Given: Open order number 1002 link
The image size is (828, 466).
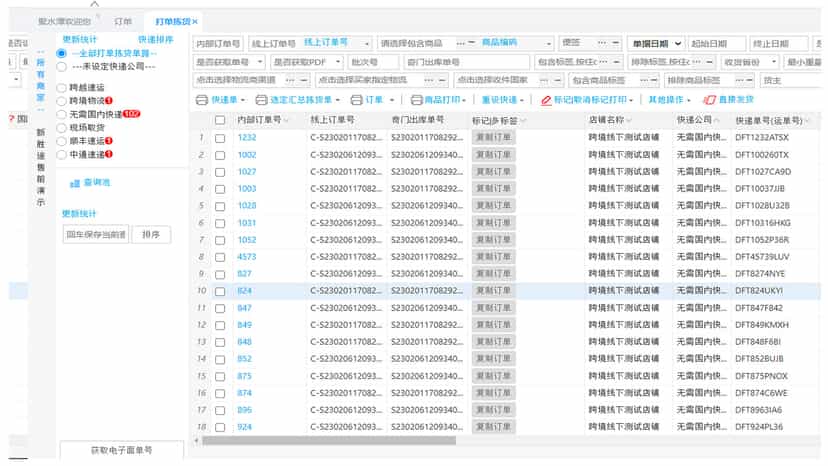Looking at the screenshot, I should pos(247,155).
